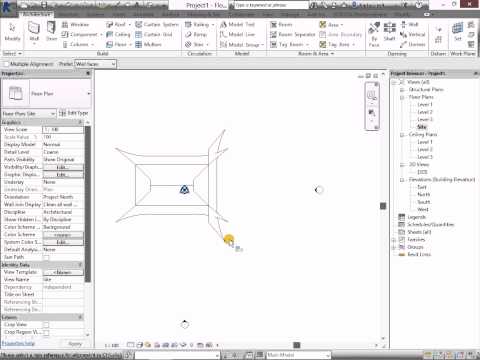Select the Dormer opening tool
This screenshot has height=360, width=480.
[412, 44]
